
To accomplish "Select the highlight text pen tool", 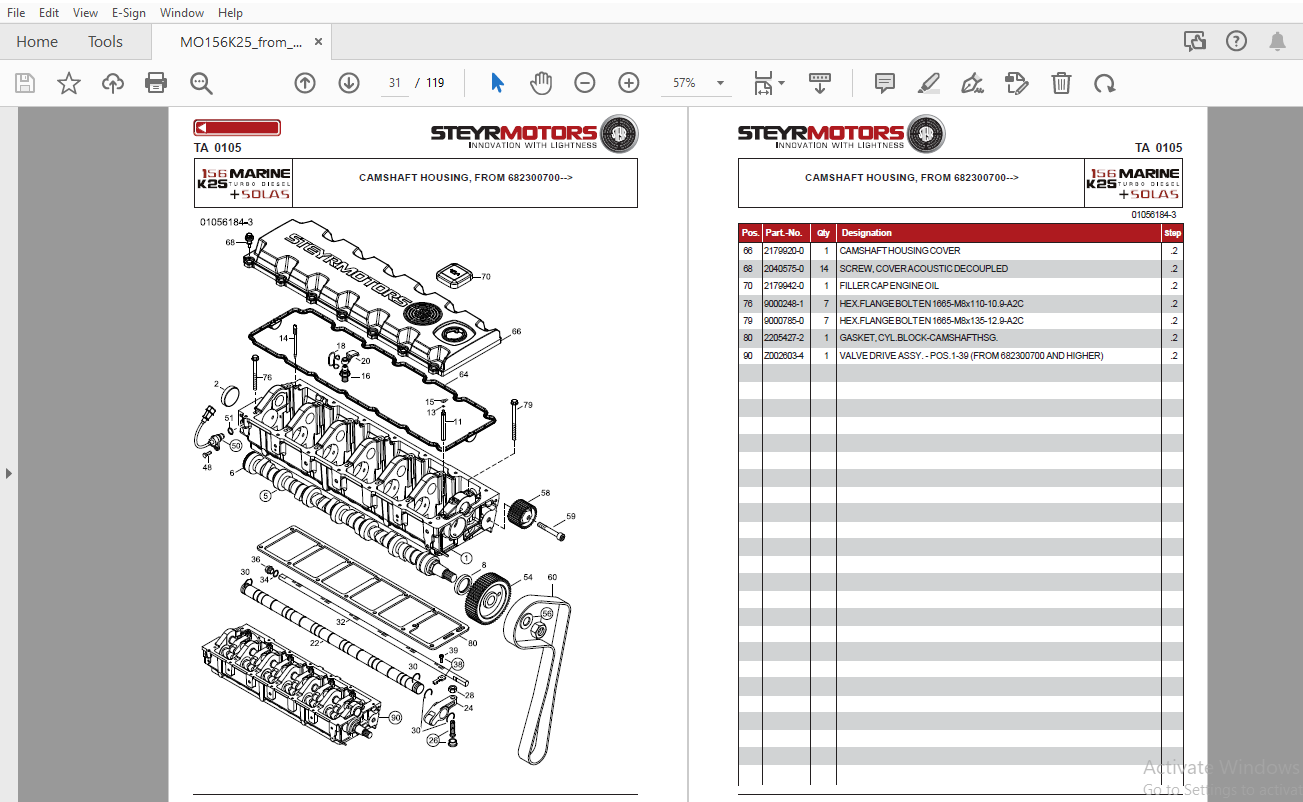I will 929,83.
